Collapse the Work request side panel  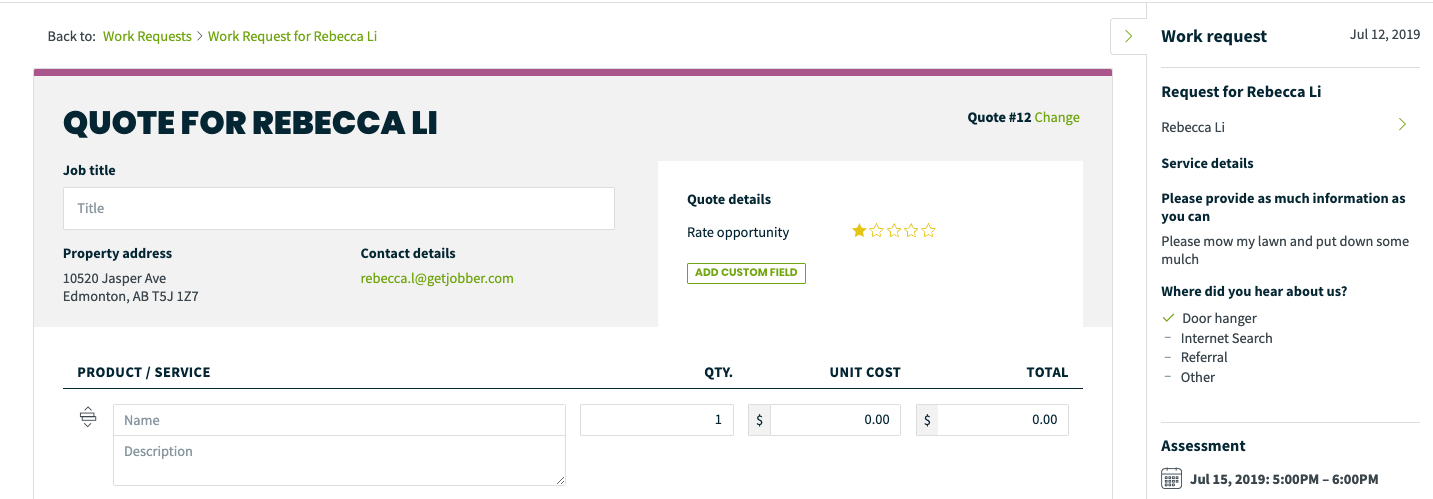[1129, 36]
